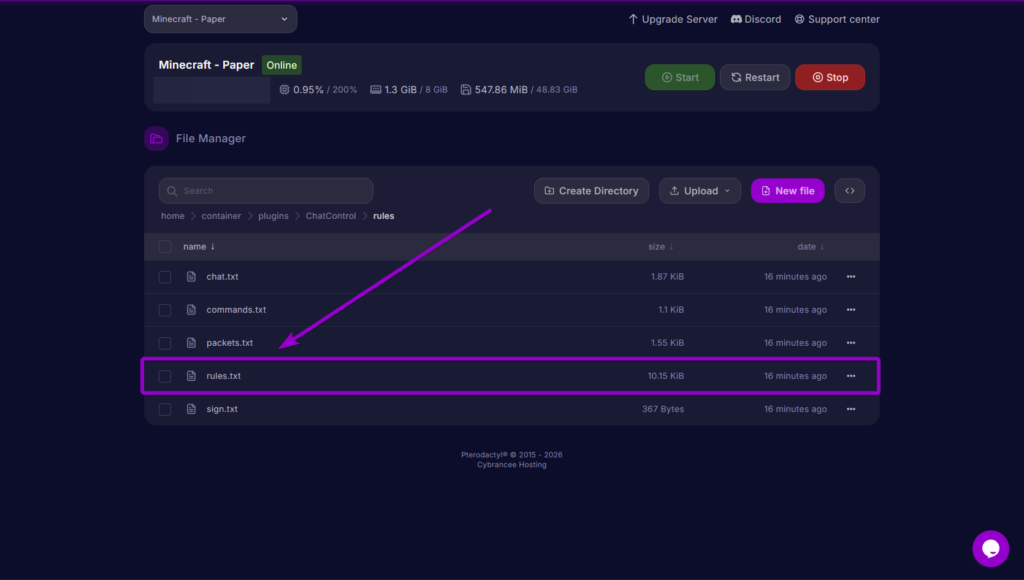Click the file icon beside rules.txt
This screenshot has height=580, width=1024.
(191, 375)
